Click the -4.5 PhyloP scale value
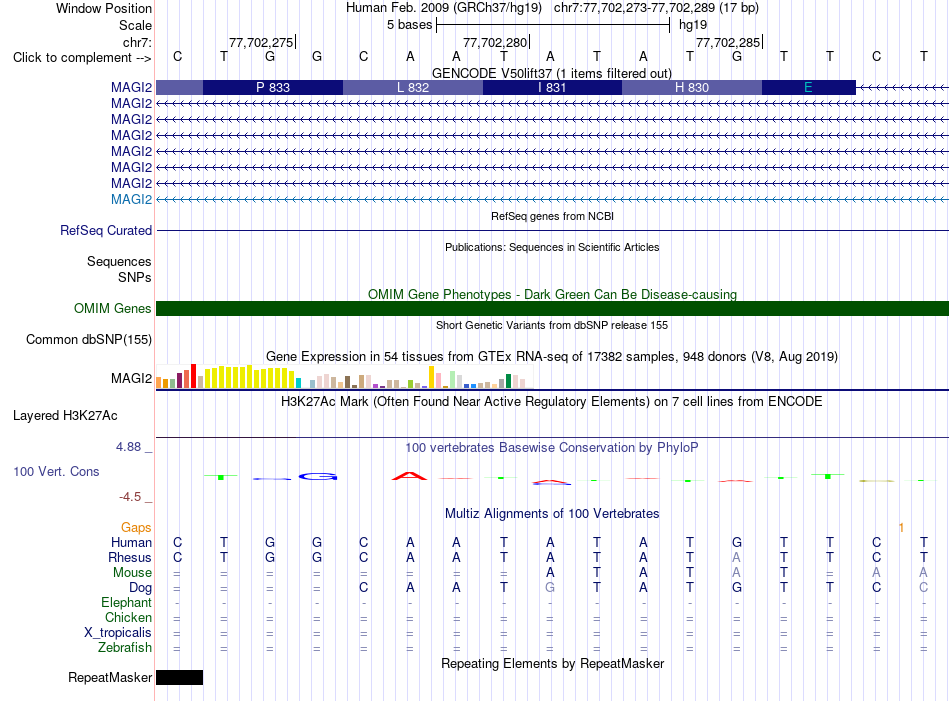 130,497
